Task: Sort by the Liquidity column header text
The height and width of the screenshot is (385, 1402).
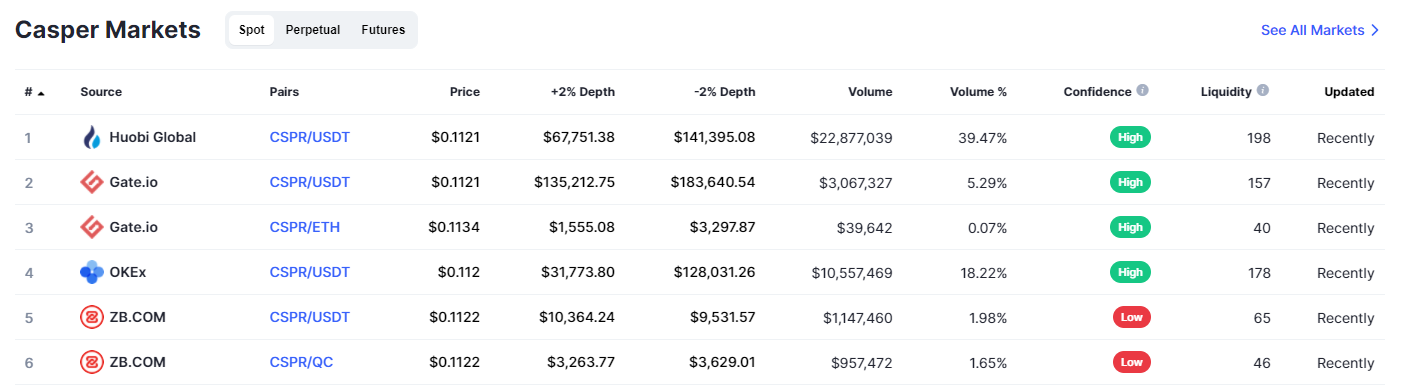Action: (1226, 92)
